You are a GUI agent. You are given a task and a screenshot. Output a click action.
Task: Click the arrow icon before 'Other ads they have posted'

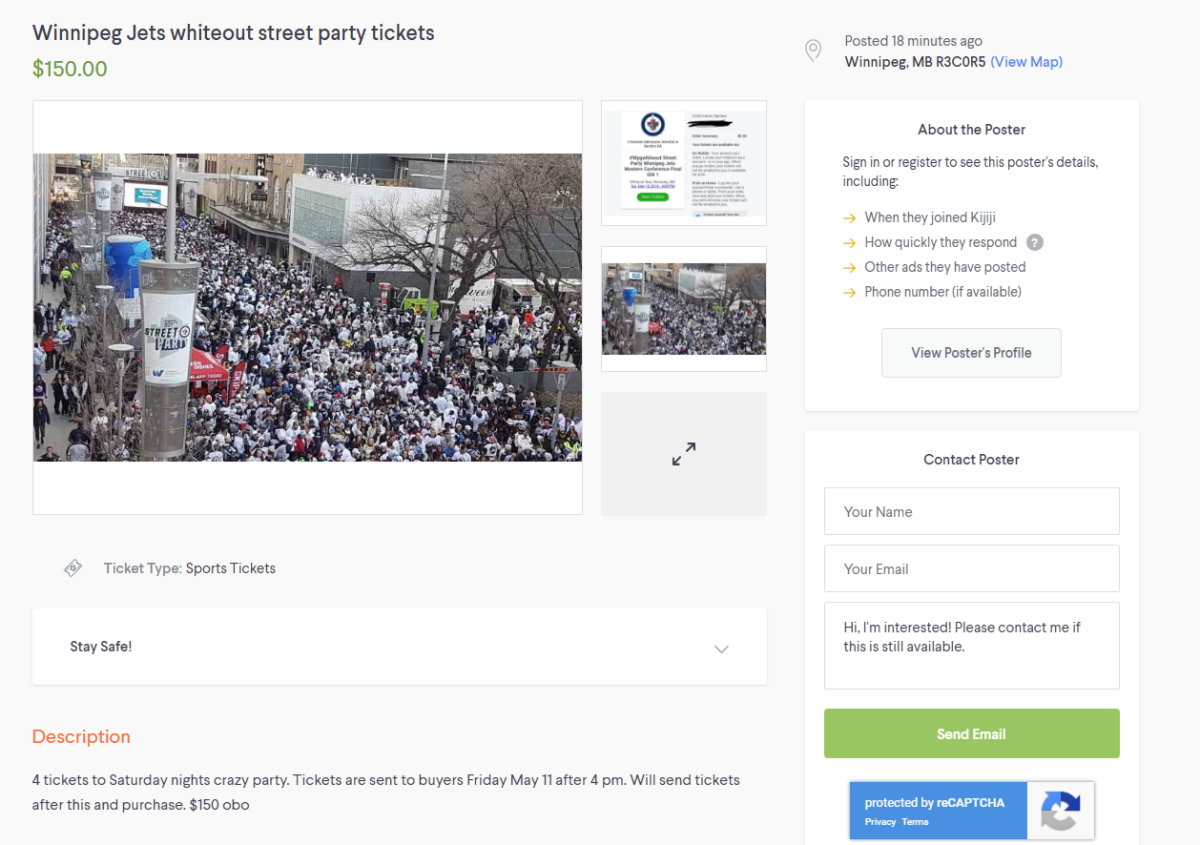[849, 267]
